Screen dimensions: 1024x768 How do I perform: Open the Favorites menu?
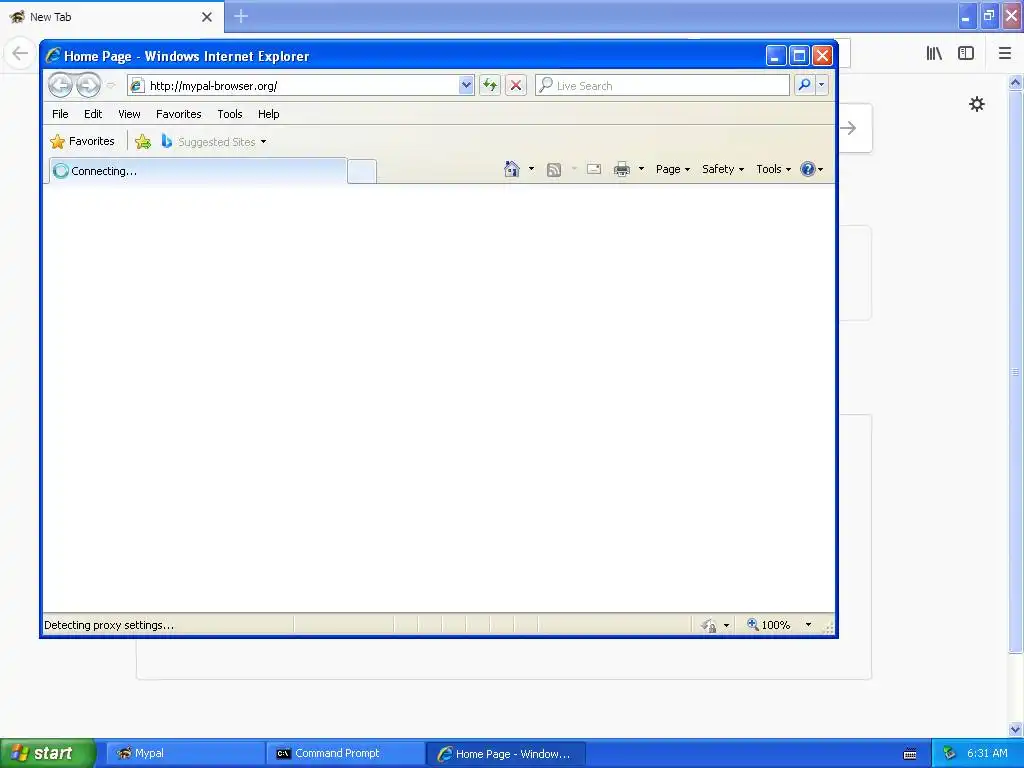click(x=178, y=114)
